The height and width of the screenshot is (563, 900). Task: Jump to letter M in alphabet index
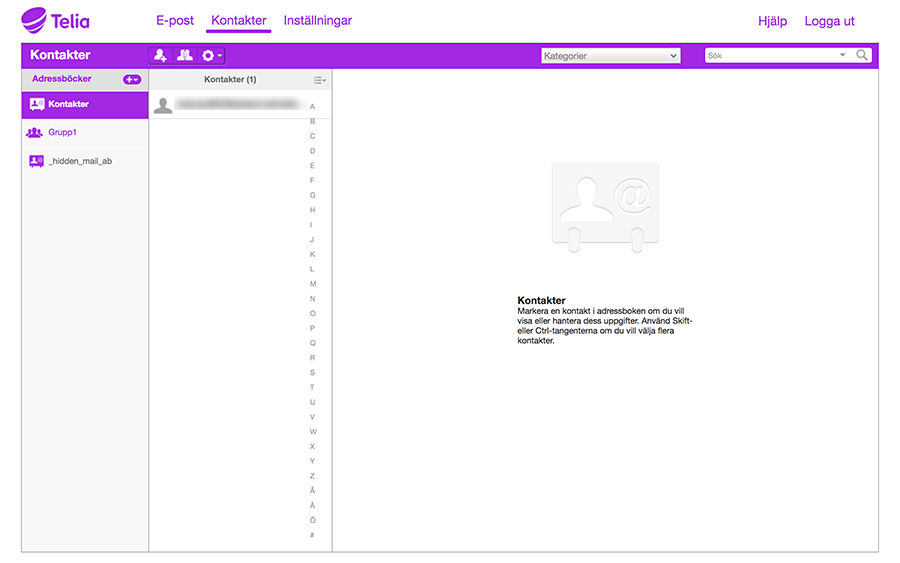click(x=313, y=284)
